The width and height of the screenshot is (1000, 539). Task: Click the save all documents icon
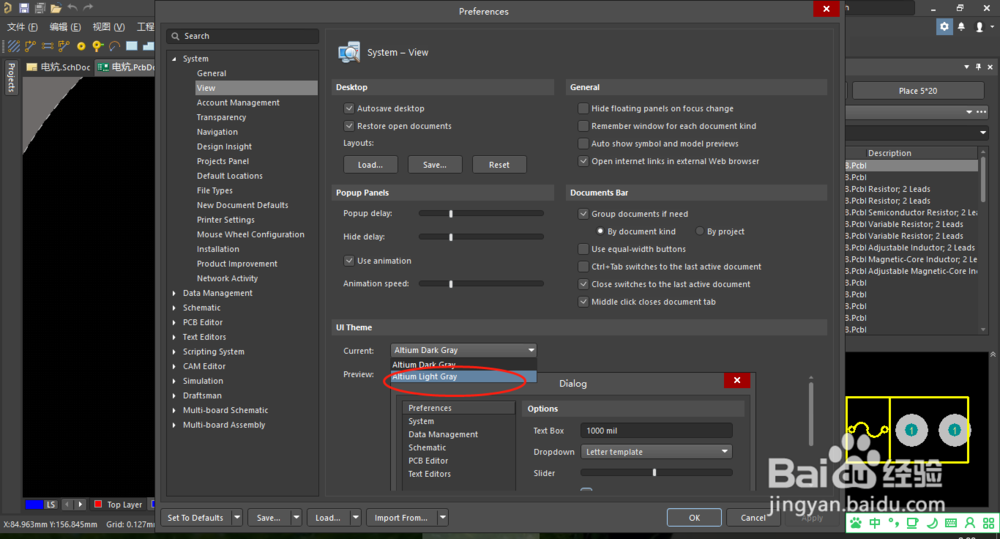pos(40,8)
